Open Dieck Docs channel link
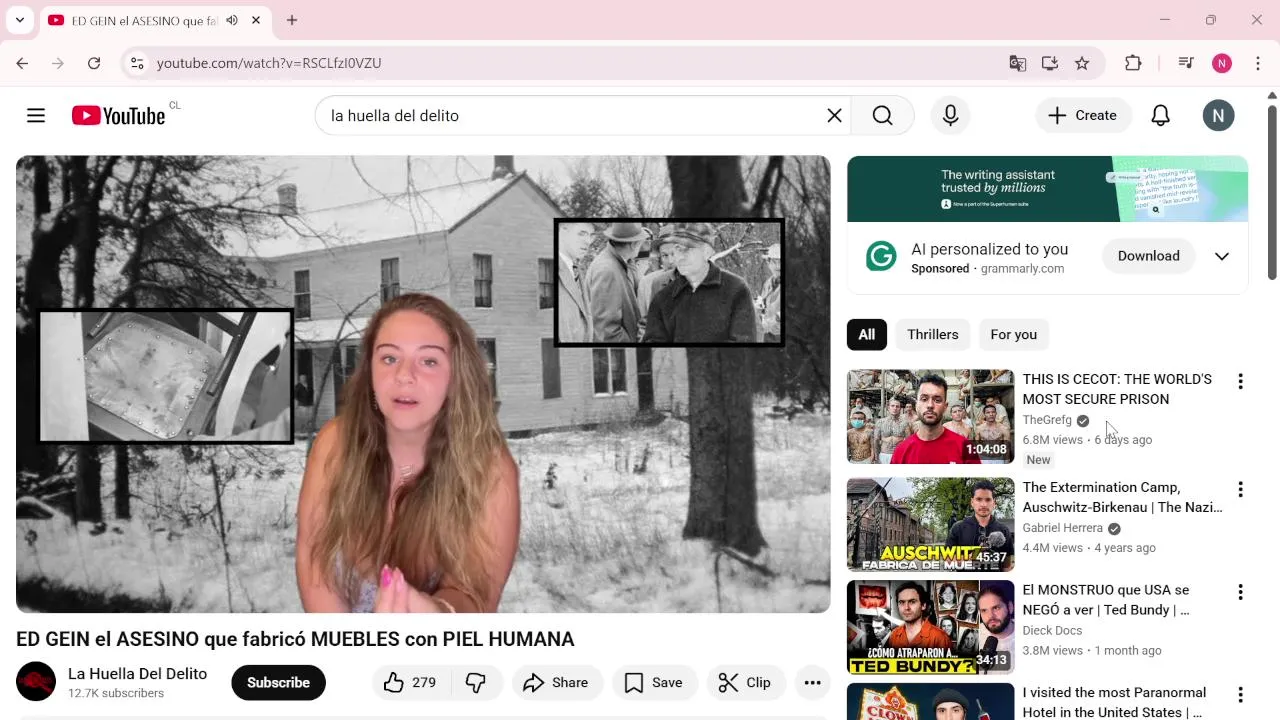 (1052, 631)
